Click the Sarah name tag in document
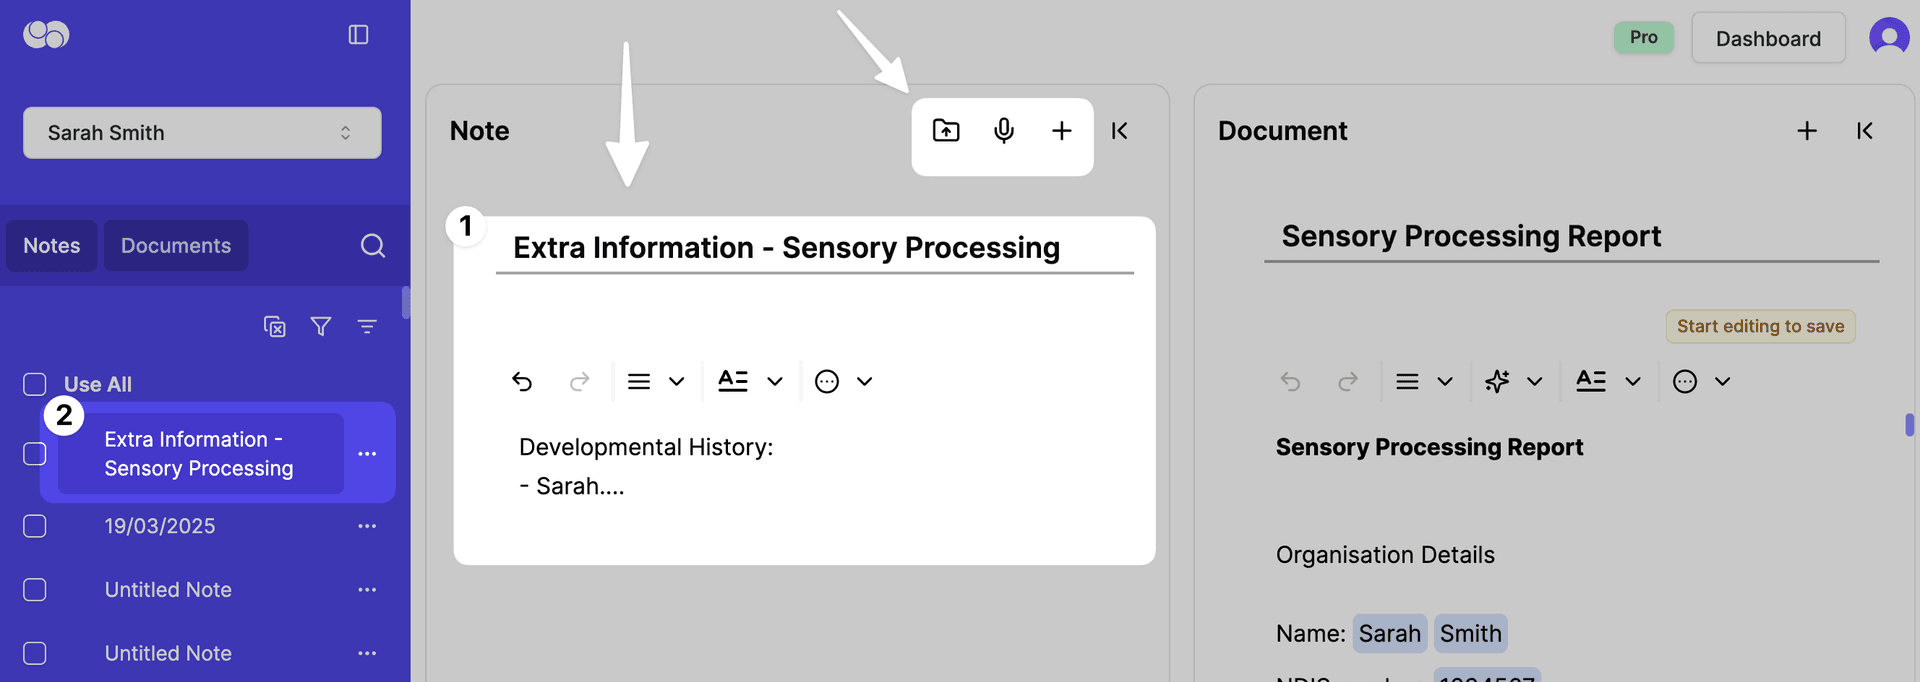This screenshot has height=682, width=1920. pos(1390,634)
